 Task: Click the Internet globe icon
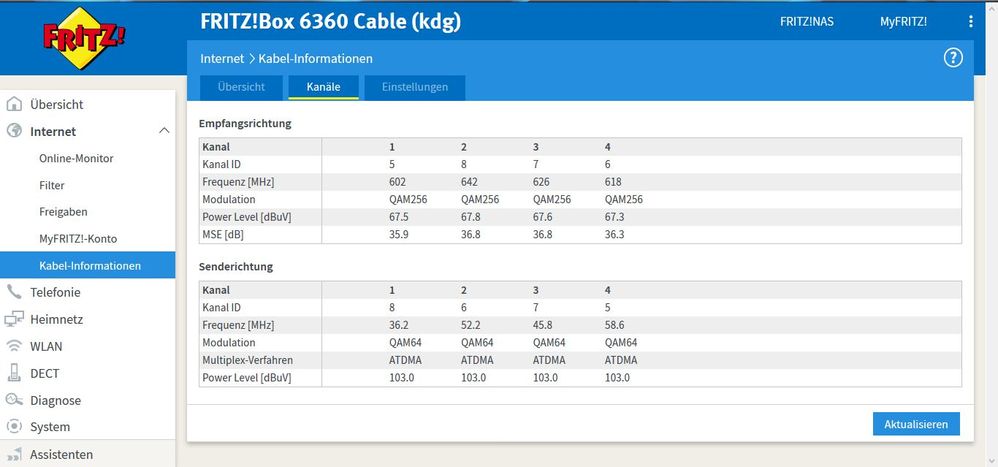pyautogui.click(x=14, y=131)
